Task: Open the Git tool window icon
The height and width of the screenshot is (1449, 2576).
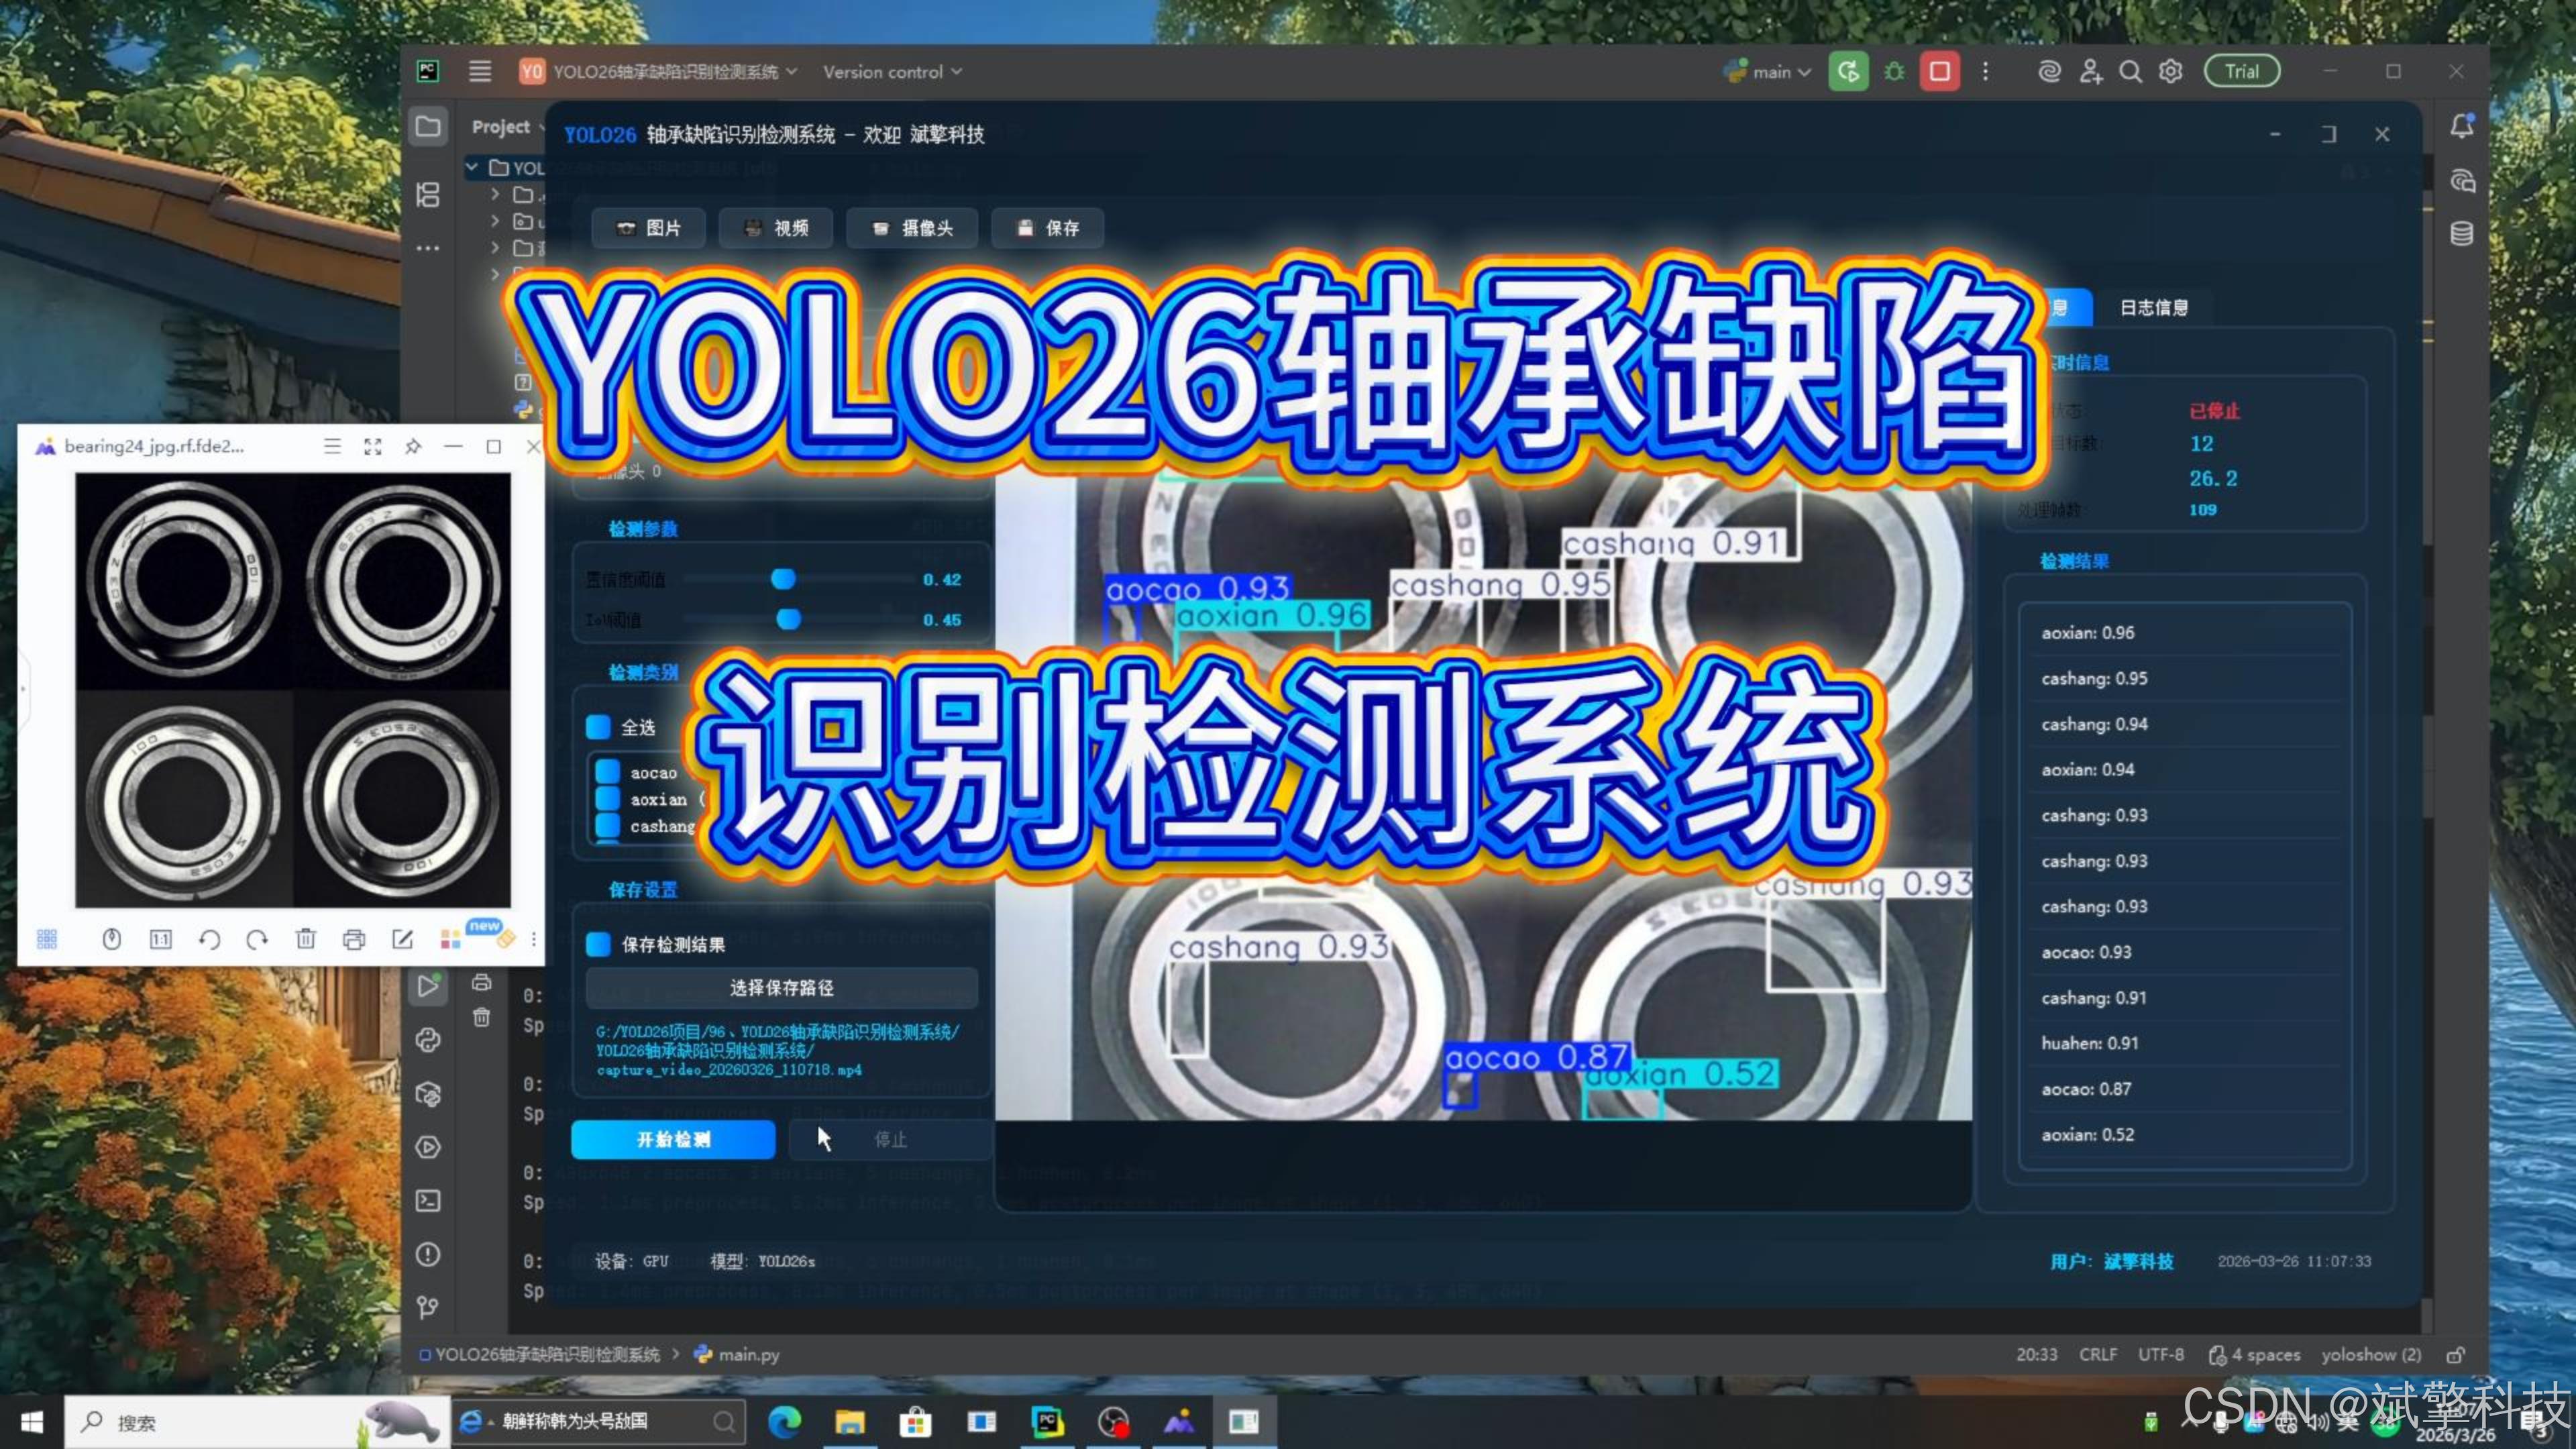Action: (428, 1307)
